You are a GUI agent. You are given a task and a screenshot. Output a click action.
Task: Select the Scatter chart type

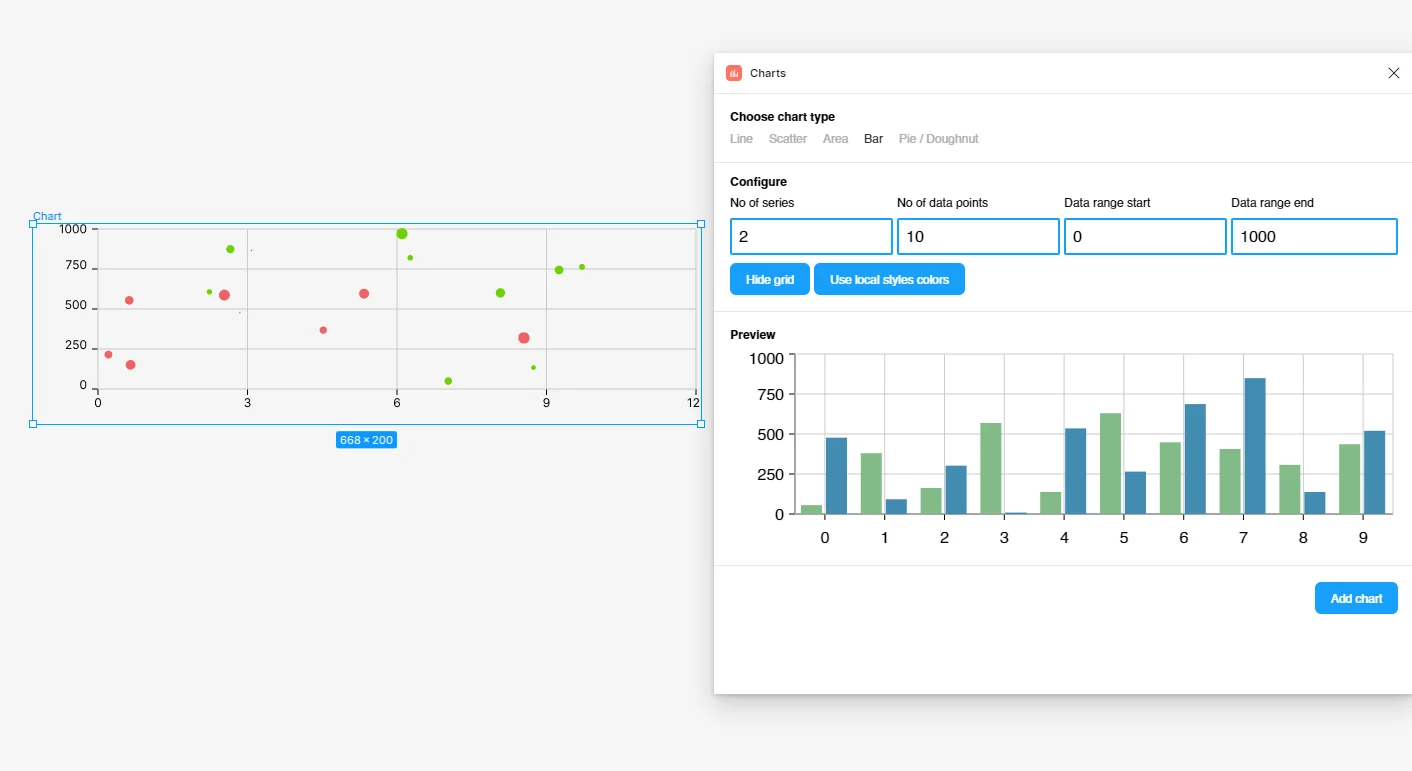tap(787, 139)
